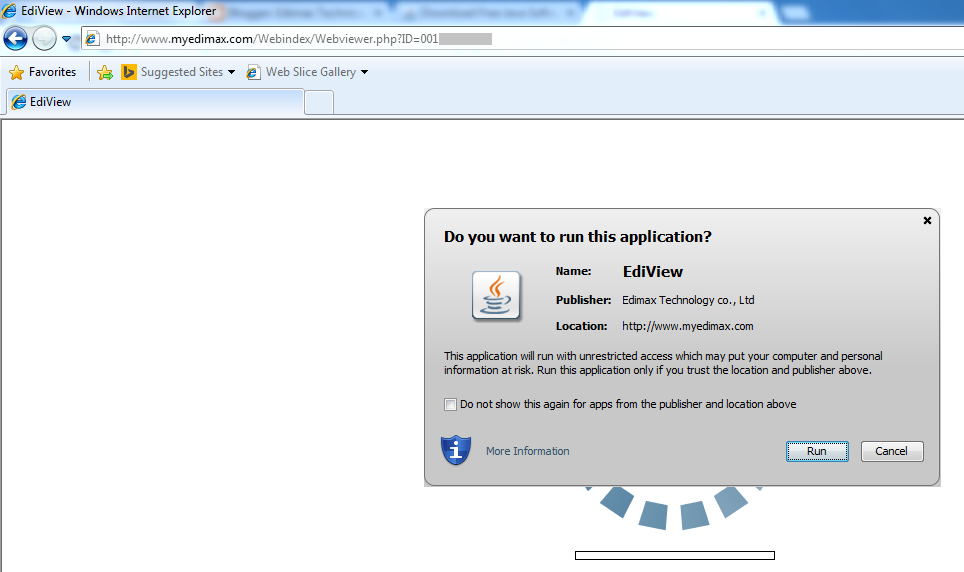This screenshot has height=572, width=964.
Task: Open More Information link
Action: [x=527, y=451]
